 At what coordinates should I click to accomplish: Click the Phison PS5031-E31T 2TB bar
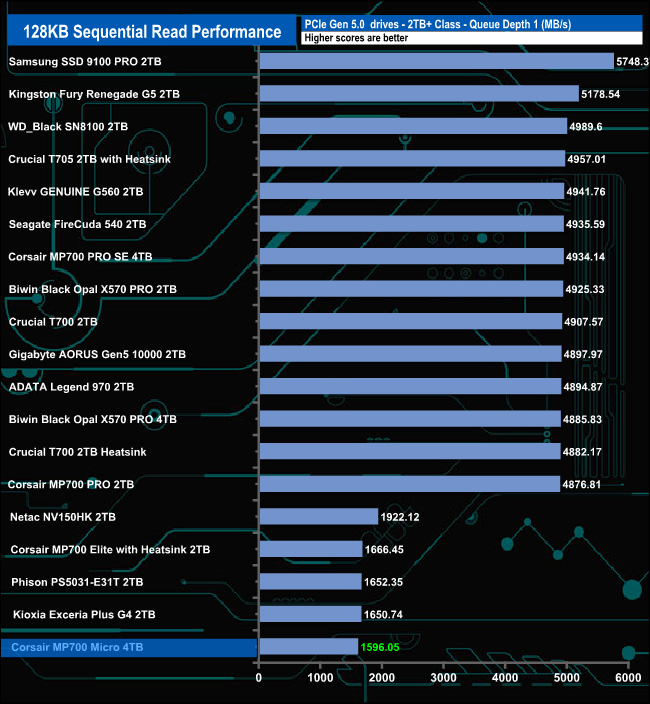point(311,581)
